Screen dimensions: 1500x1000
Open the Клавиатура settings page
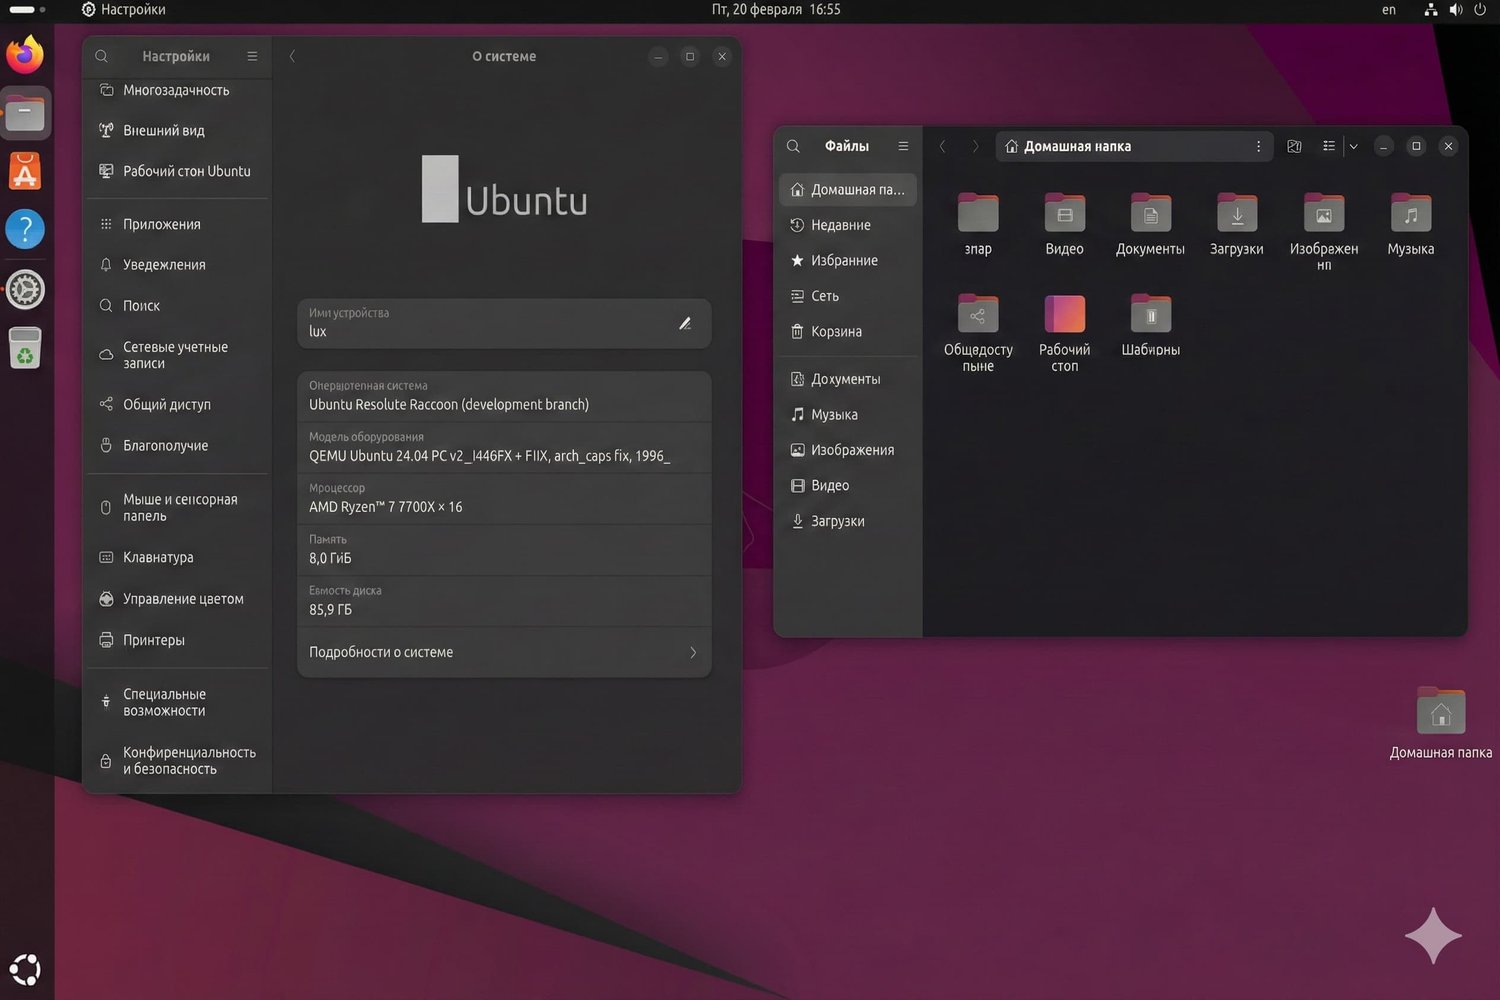pyautogui.click(x=160, y=557)
